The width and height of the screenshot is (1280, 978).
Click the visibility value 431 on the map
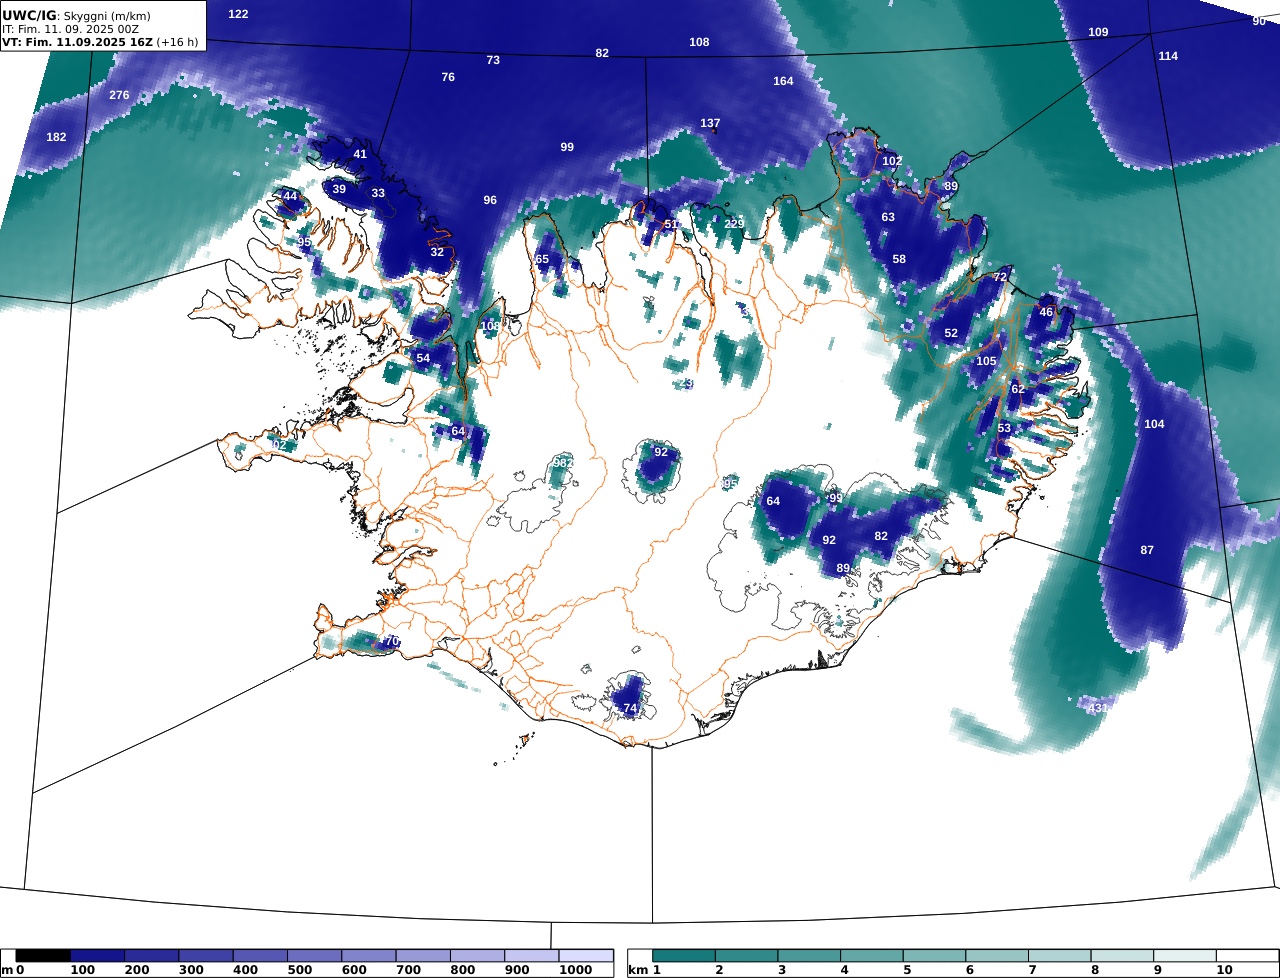(x=1098, y=708)
